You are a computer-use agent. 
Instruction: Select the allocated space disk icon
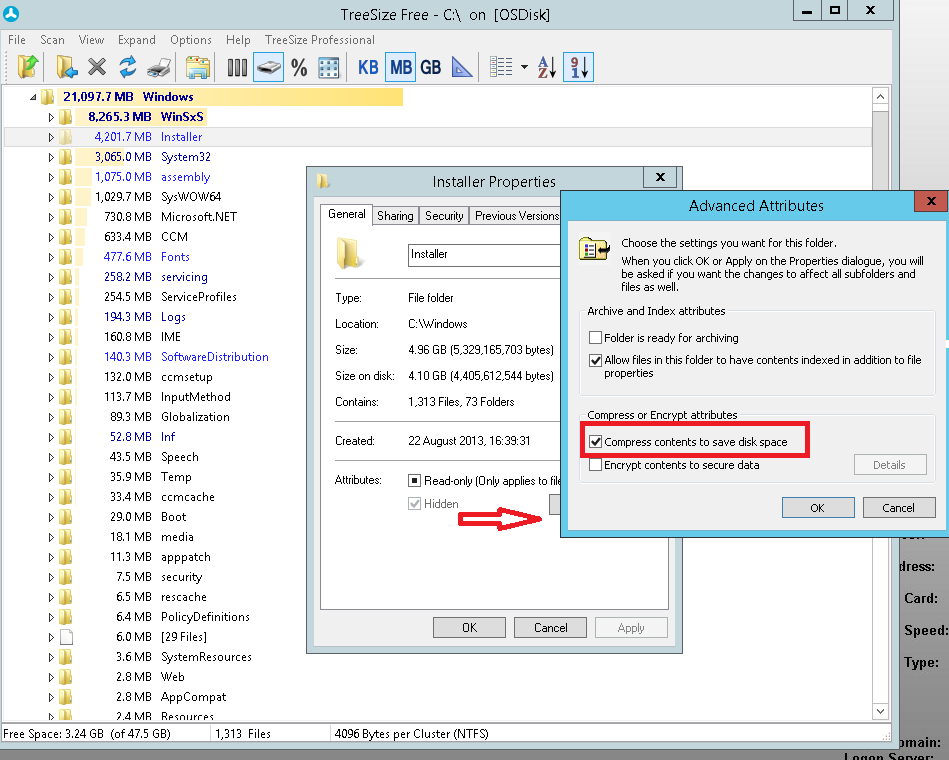268,67
